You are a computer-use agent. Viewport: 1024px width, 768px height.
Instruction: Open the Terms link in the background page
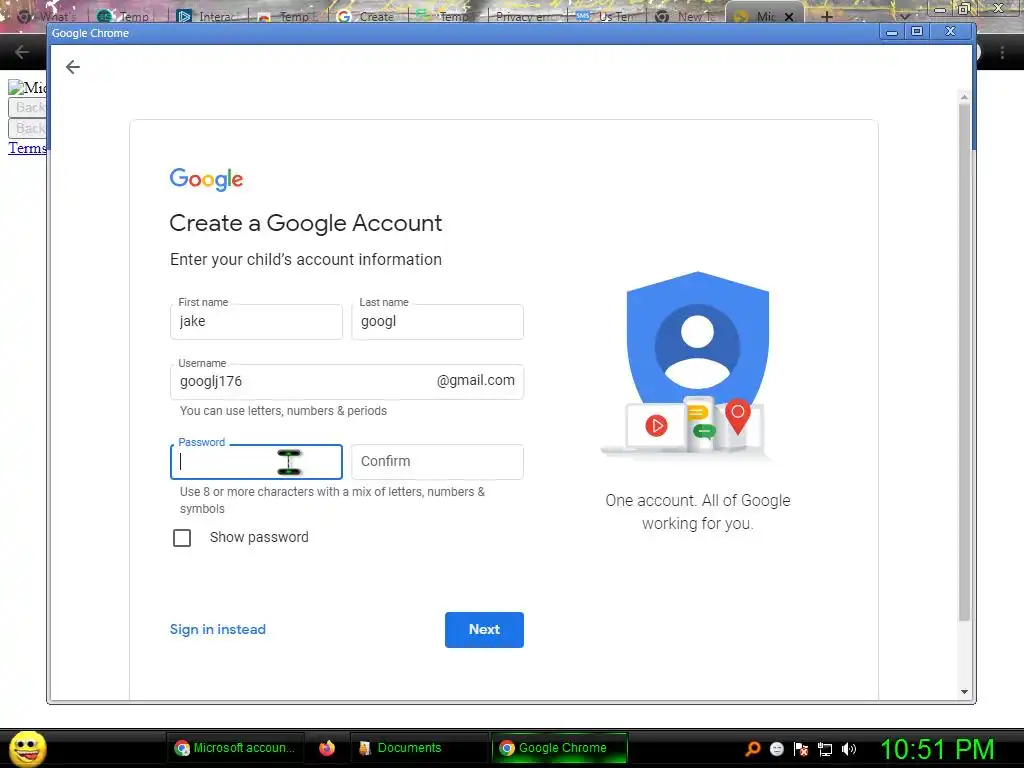27,148
